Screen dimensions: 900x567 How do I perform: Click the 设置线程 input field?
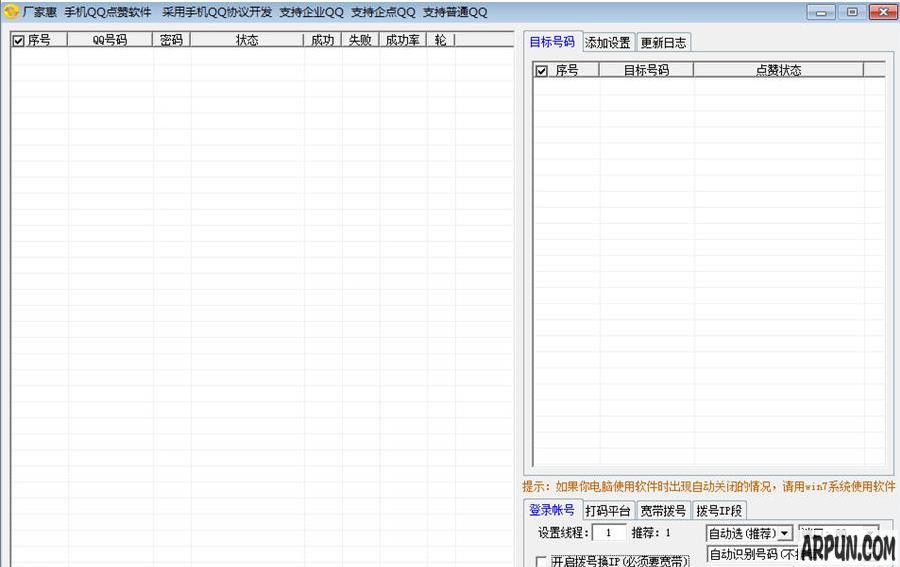point(608,533)
